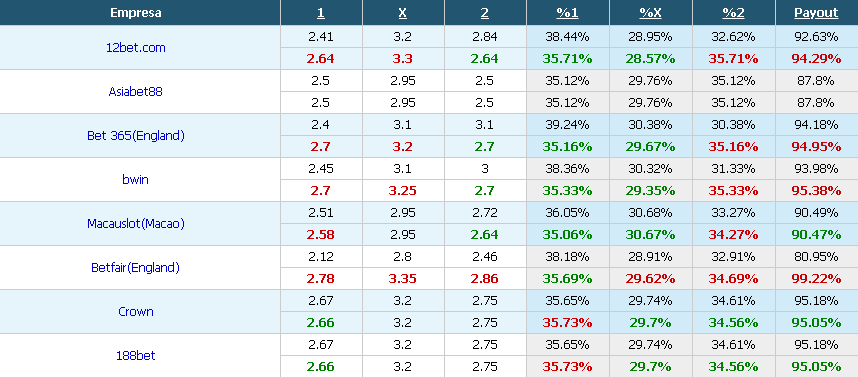Sort by the Payout column header
Viewport: 858px width, 377px height.
816,13
